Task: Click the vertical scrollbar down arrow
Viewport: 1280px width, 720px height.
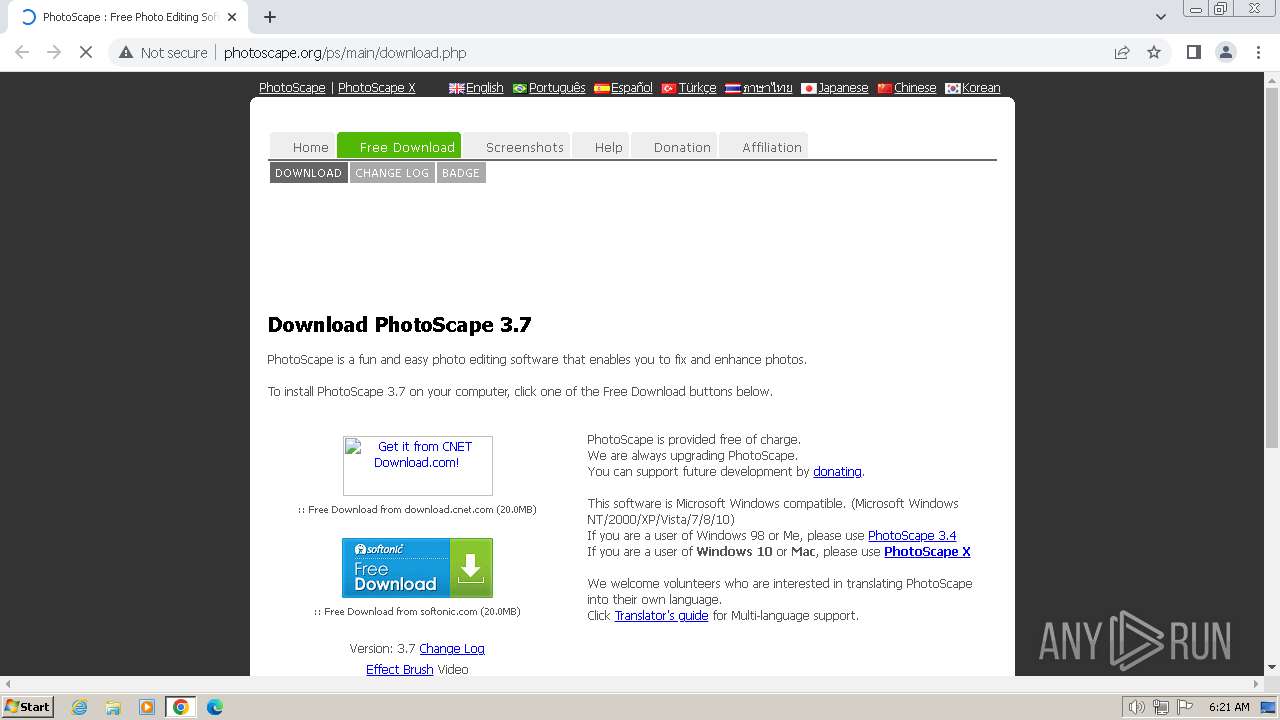Action: pyautogui.click(x=1272, y=667)
